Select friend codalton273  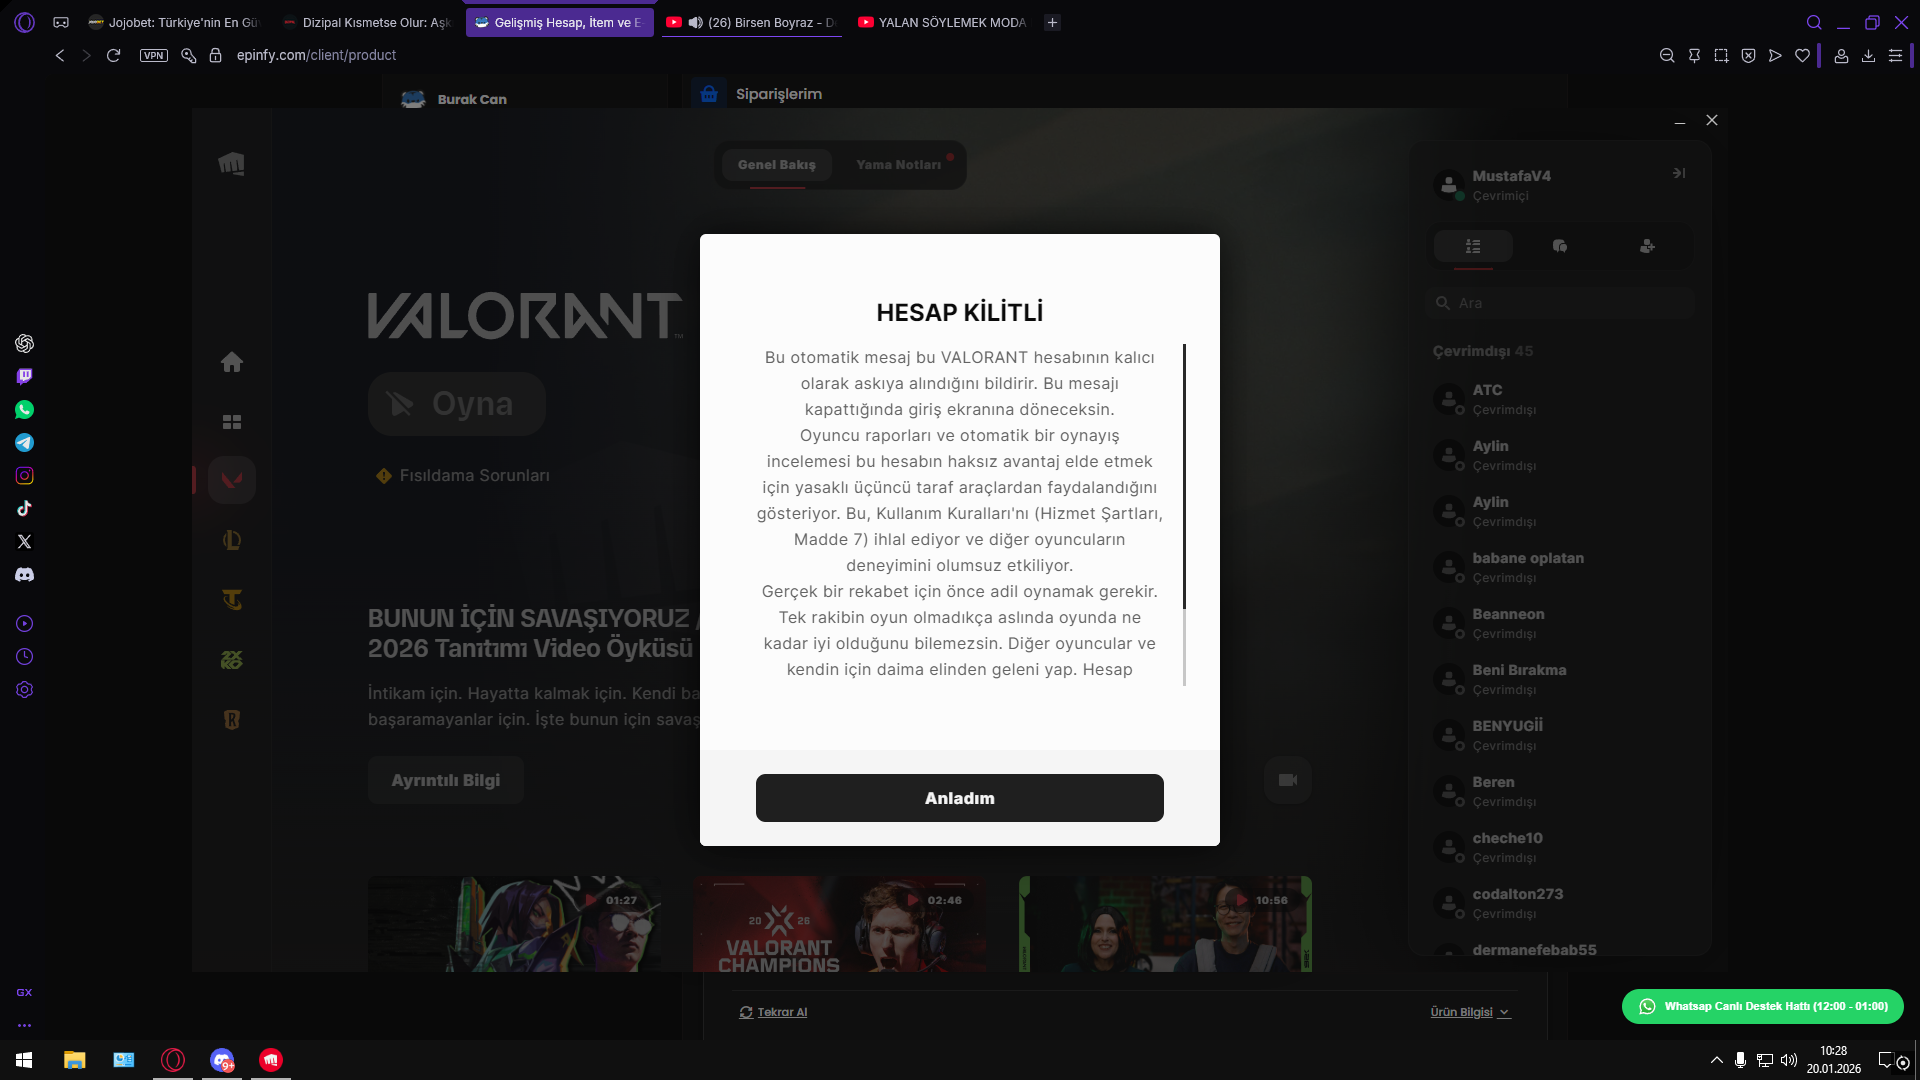click(1560, 903)
